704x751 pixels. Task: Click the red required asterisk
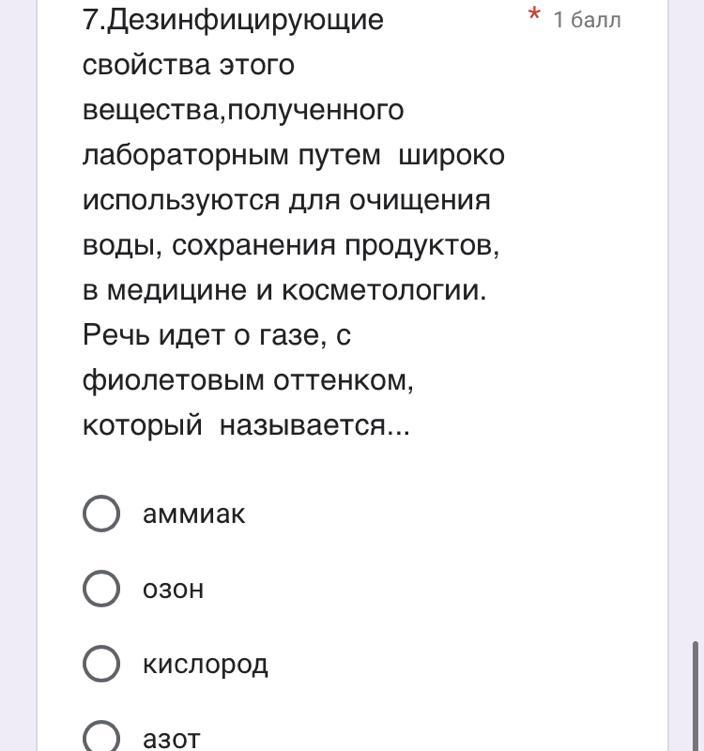pyautogui.click(x=535, y=16)
